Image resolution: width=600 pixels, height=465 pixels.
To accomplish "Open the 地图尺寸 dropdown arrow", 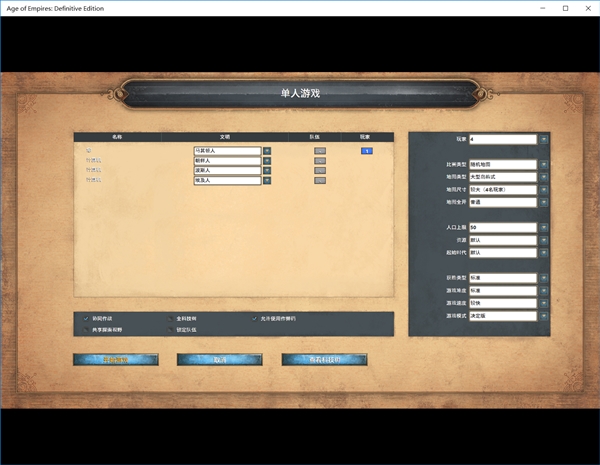I will [x=544, y=189].
